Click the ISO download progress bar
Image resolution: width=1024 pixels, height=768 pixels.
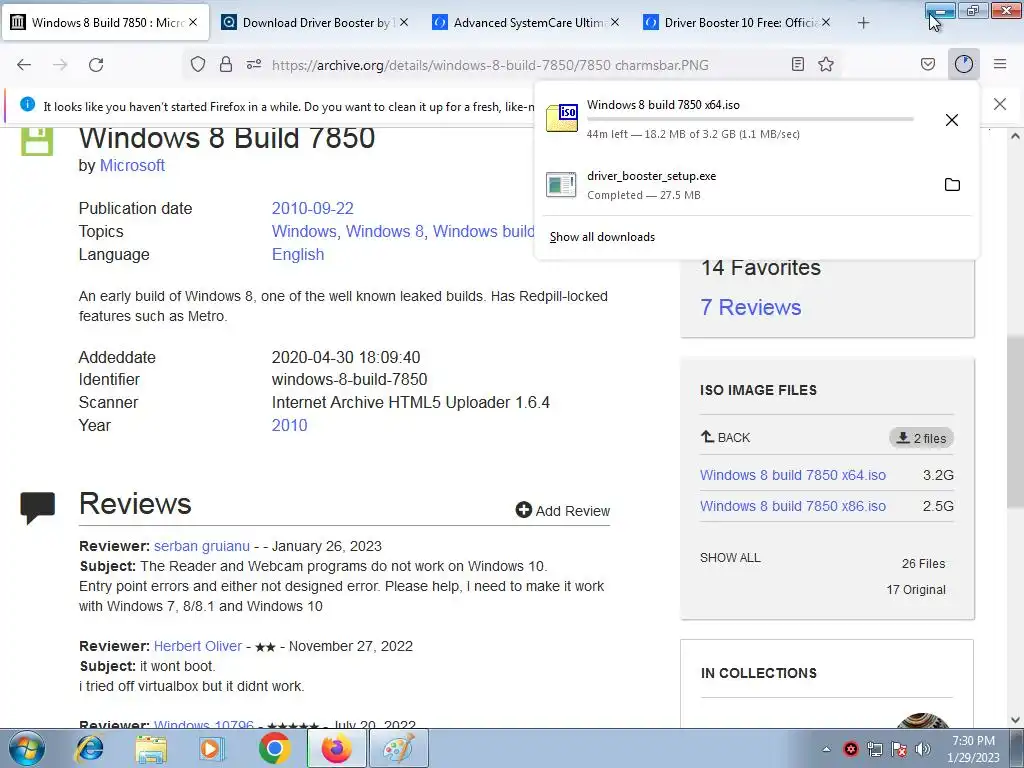pos(750,119)
